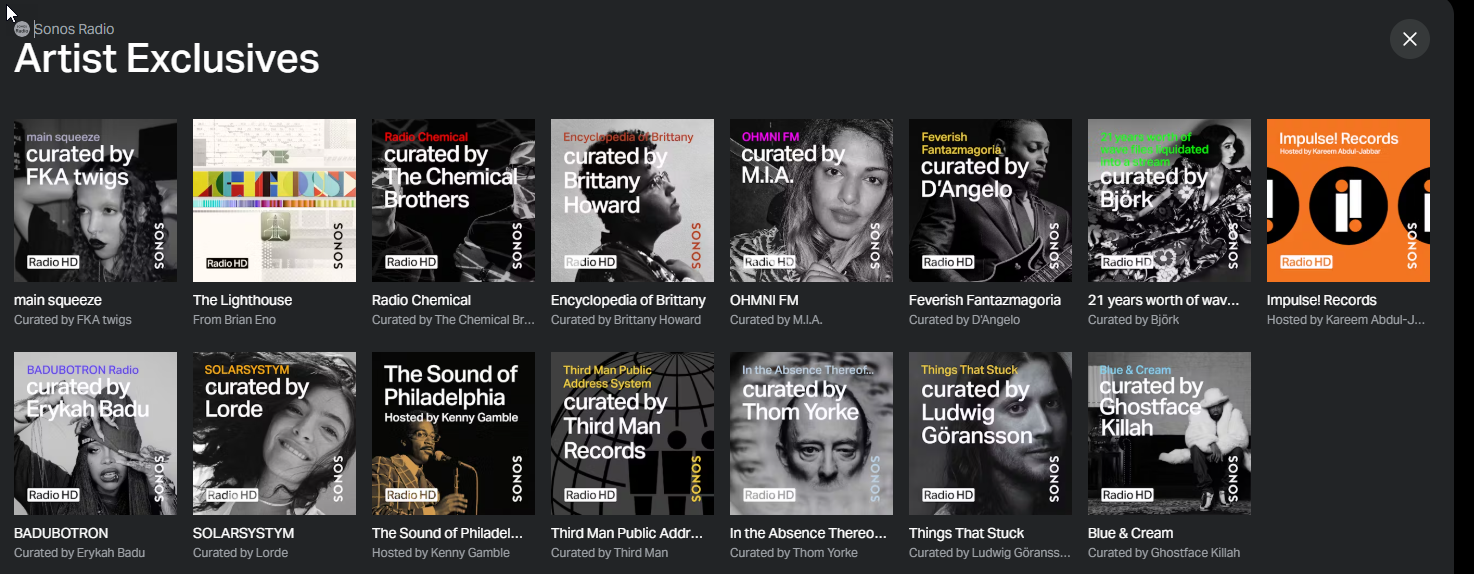Screen dimensions: 1474x574
Task: Click '21 years worth of wav...' title
Action: coord(1164,300)
